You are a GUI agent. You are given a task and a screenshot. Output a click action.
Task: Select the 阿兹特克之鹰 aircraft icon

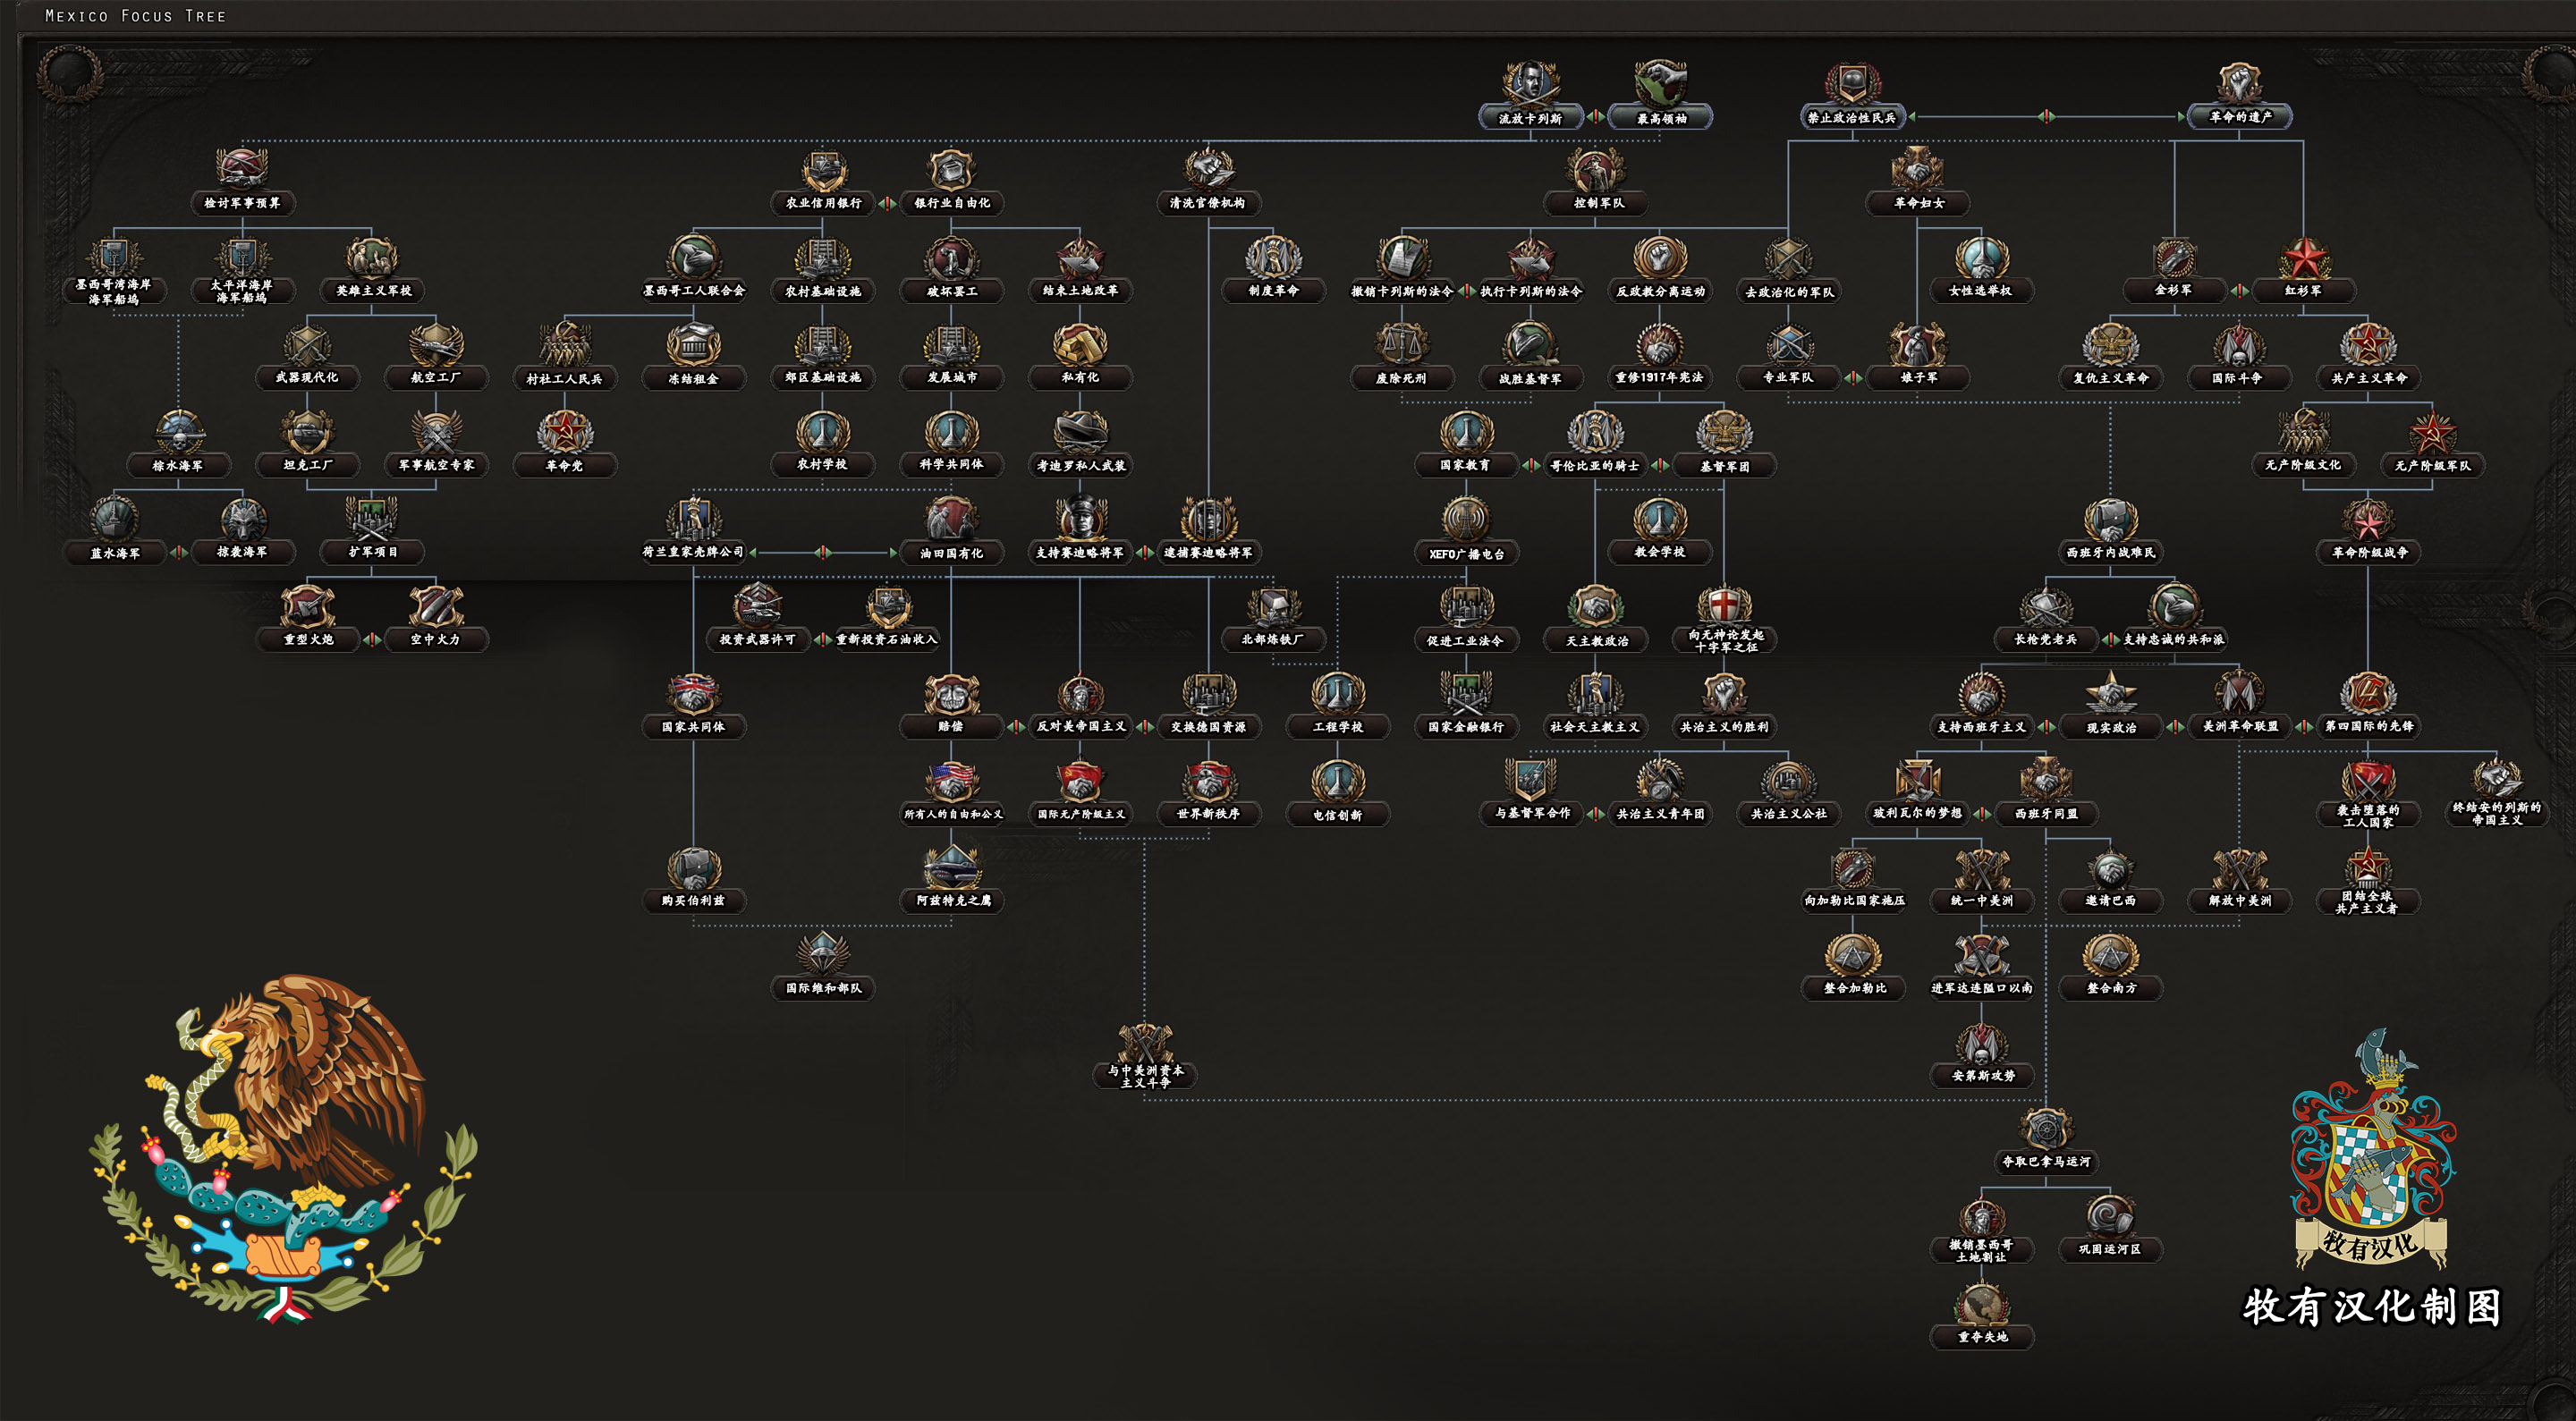click(952, 866)
